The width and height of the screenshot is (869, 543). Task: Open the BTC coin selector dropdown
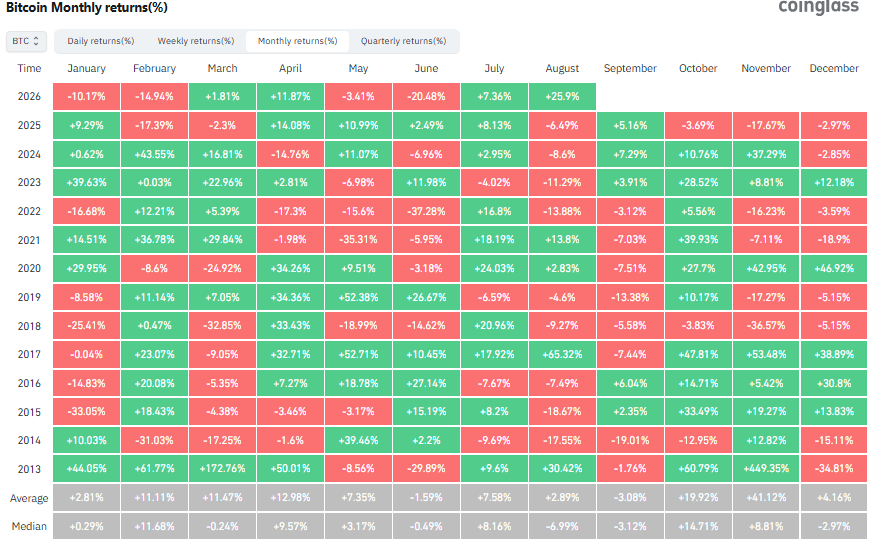pyautogui.click(x=26, y=41)
